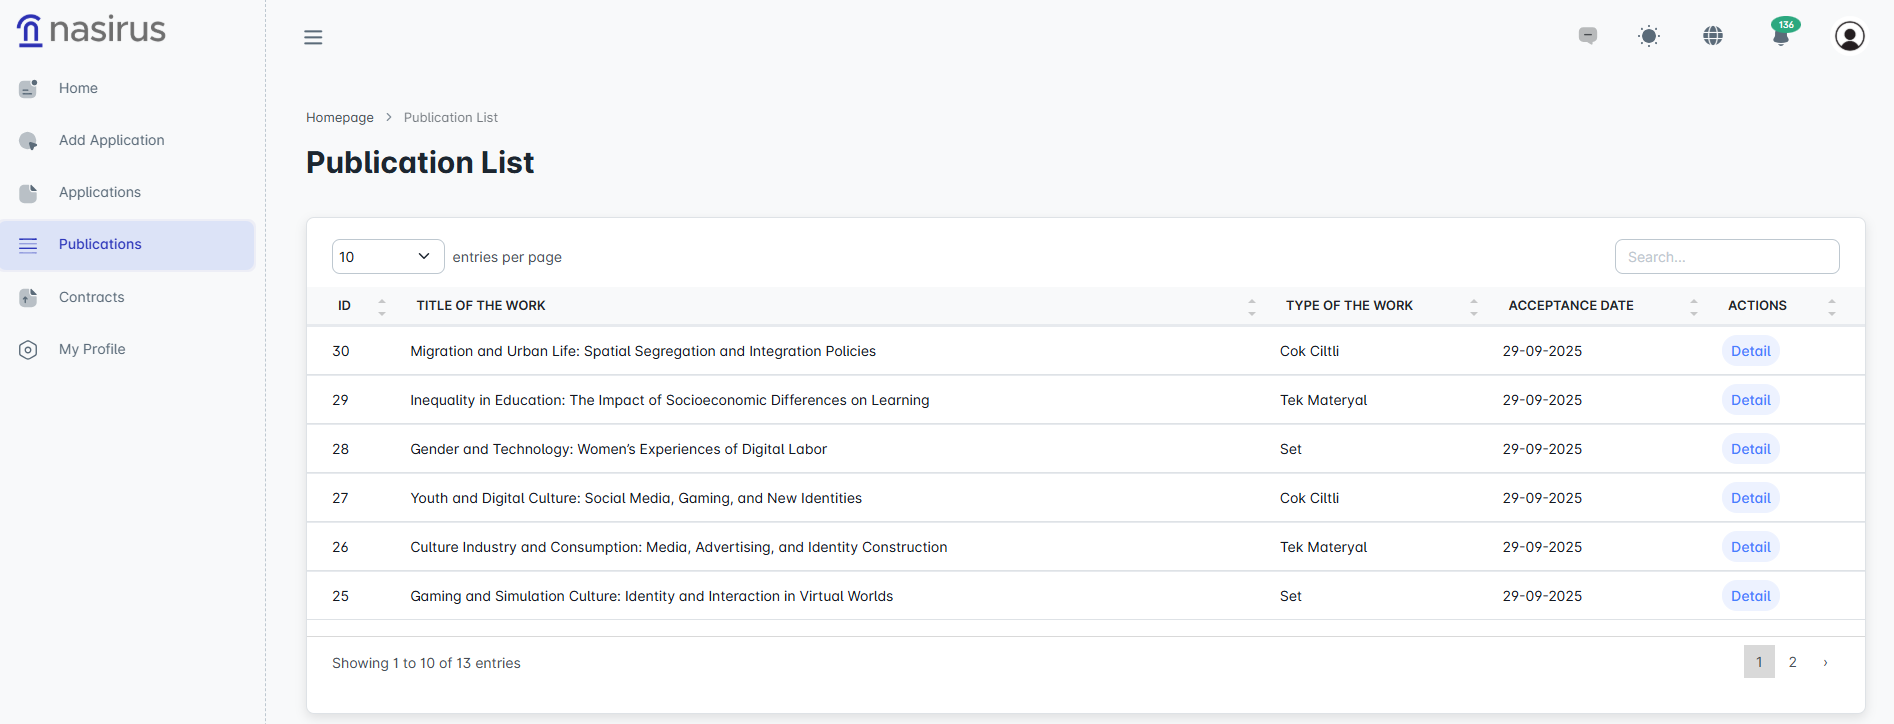The image size is (1894, 724).
Task: Open the chat messages icon
Action: (x=1587, y=36)
